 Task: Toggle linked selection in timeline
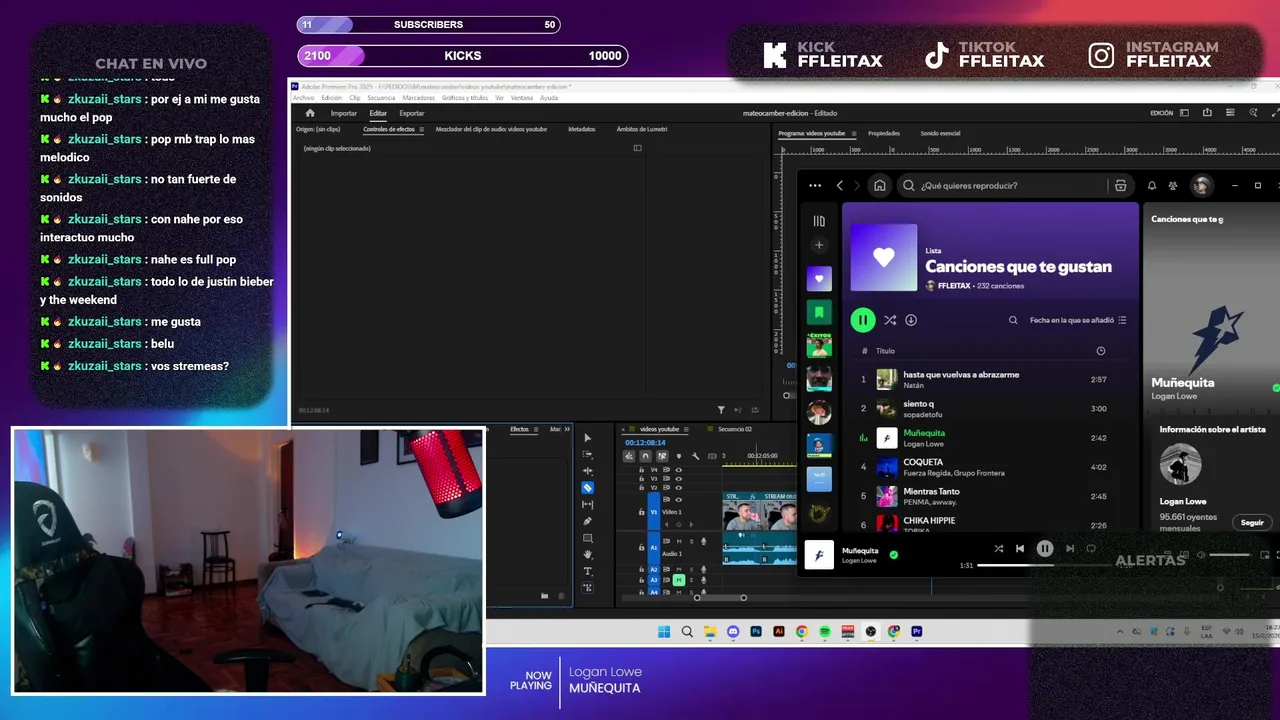pos(662,456)
